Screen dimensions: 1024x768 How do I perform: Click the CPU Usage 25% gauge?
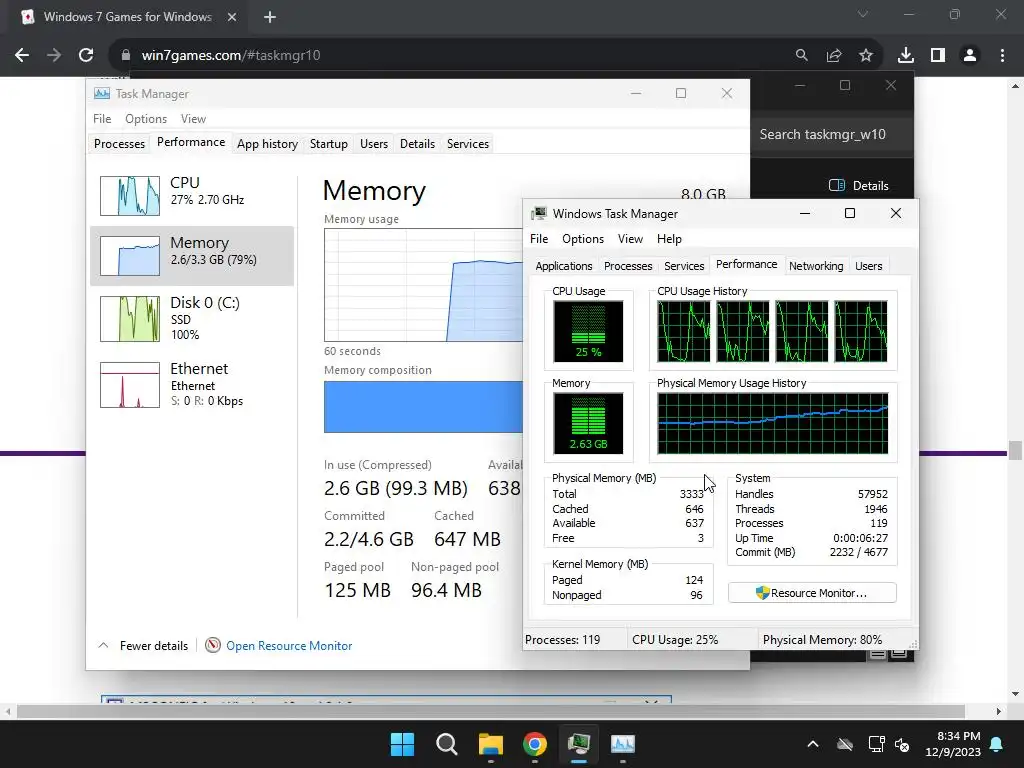tap(588, 331)
